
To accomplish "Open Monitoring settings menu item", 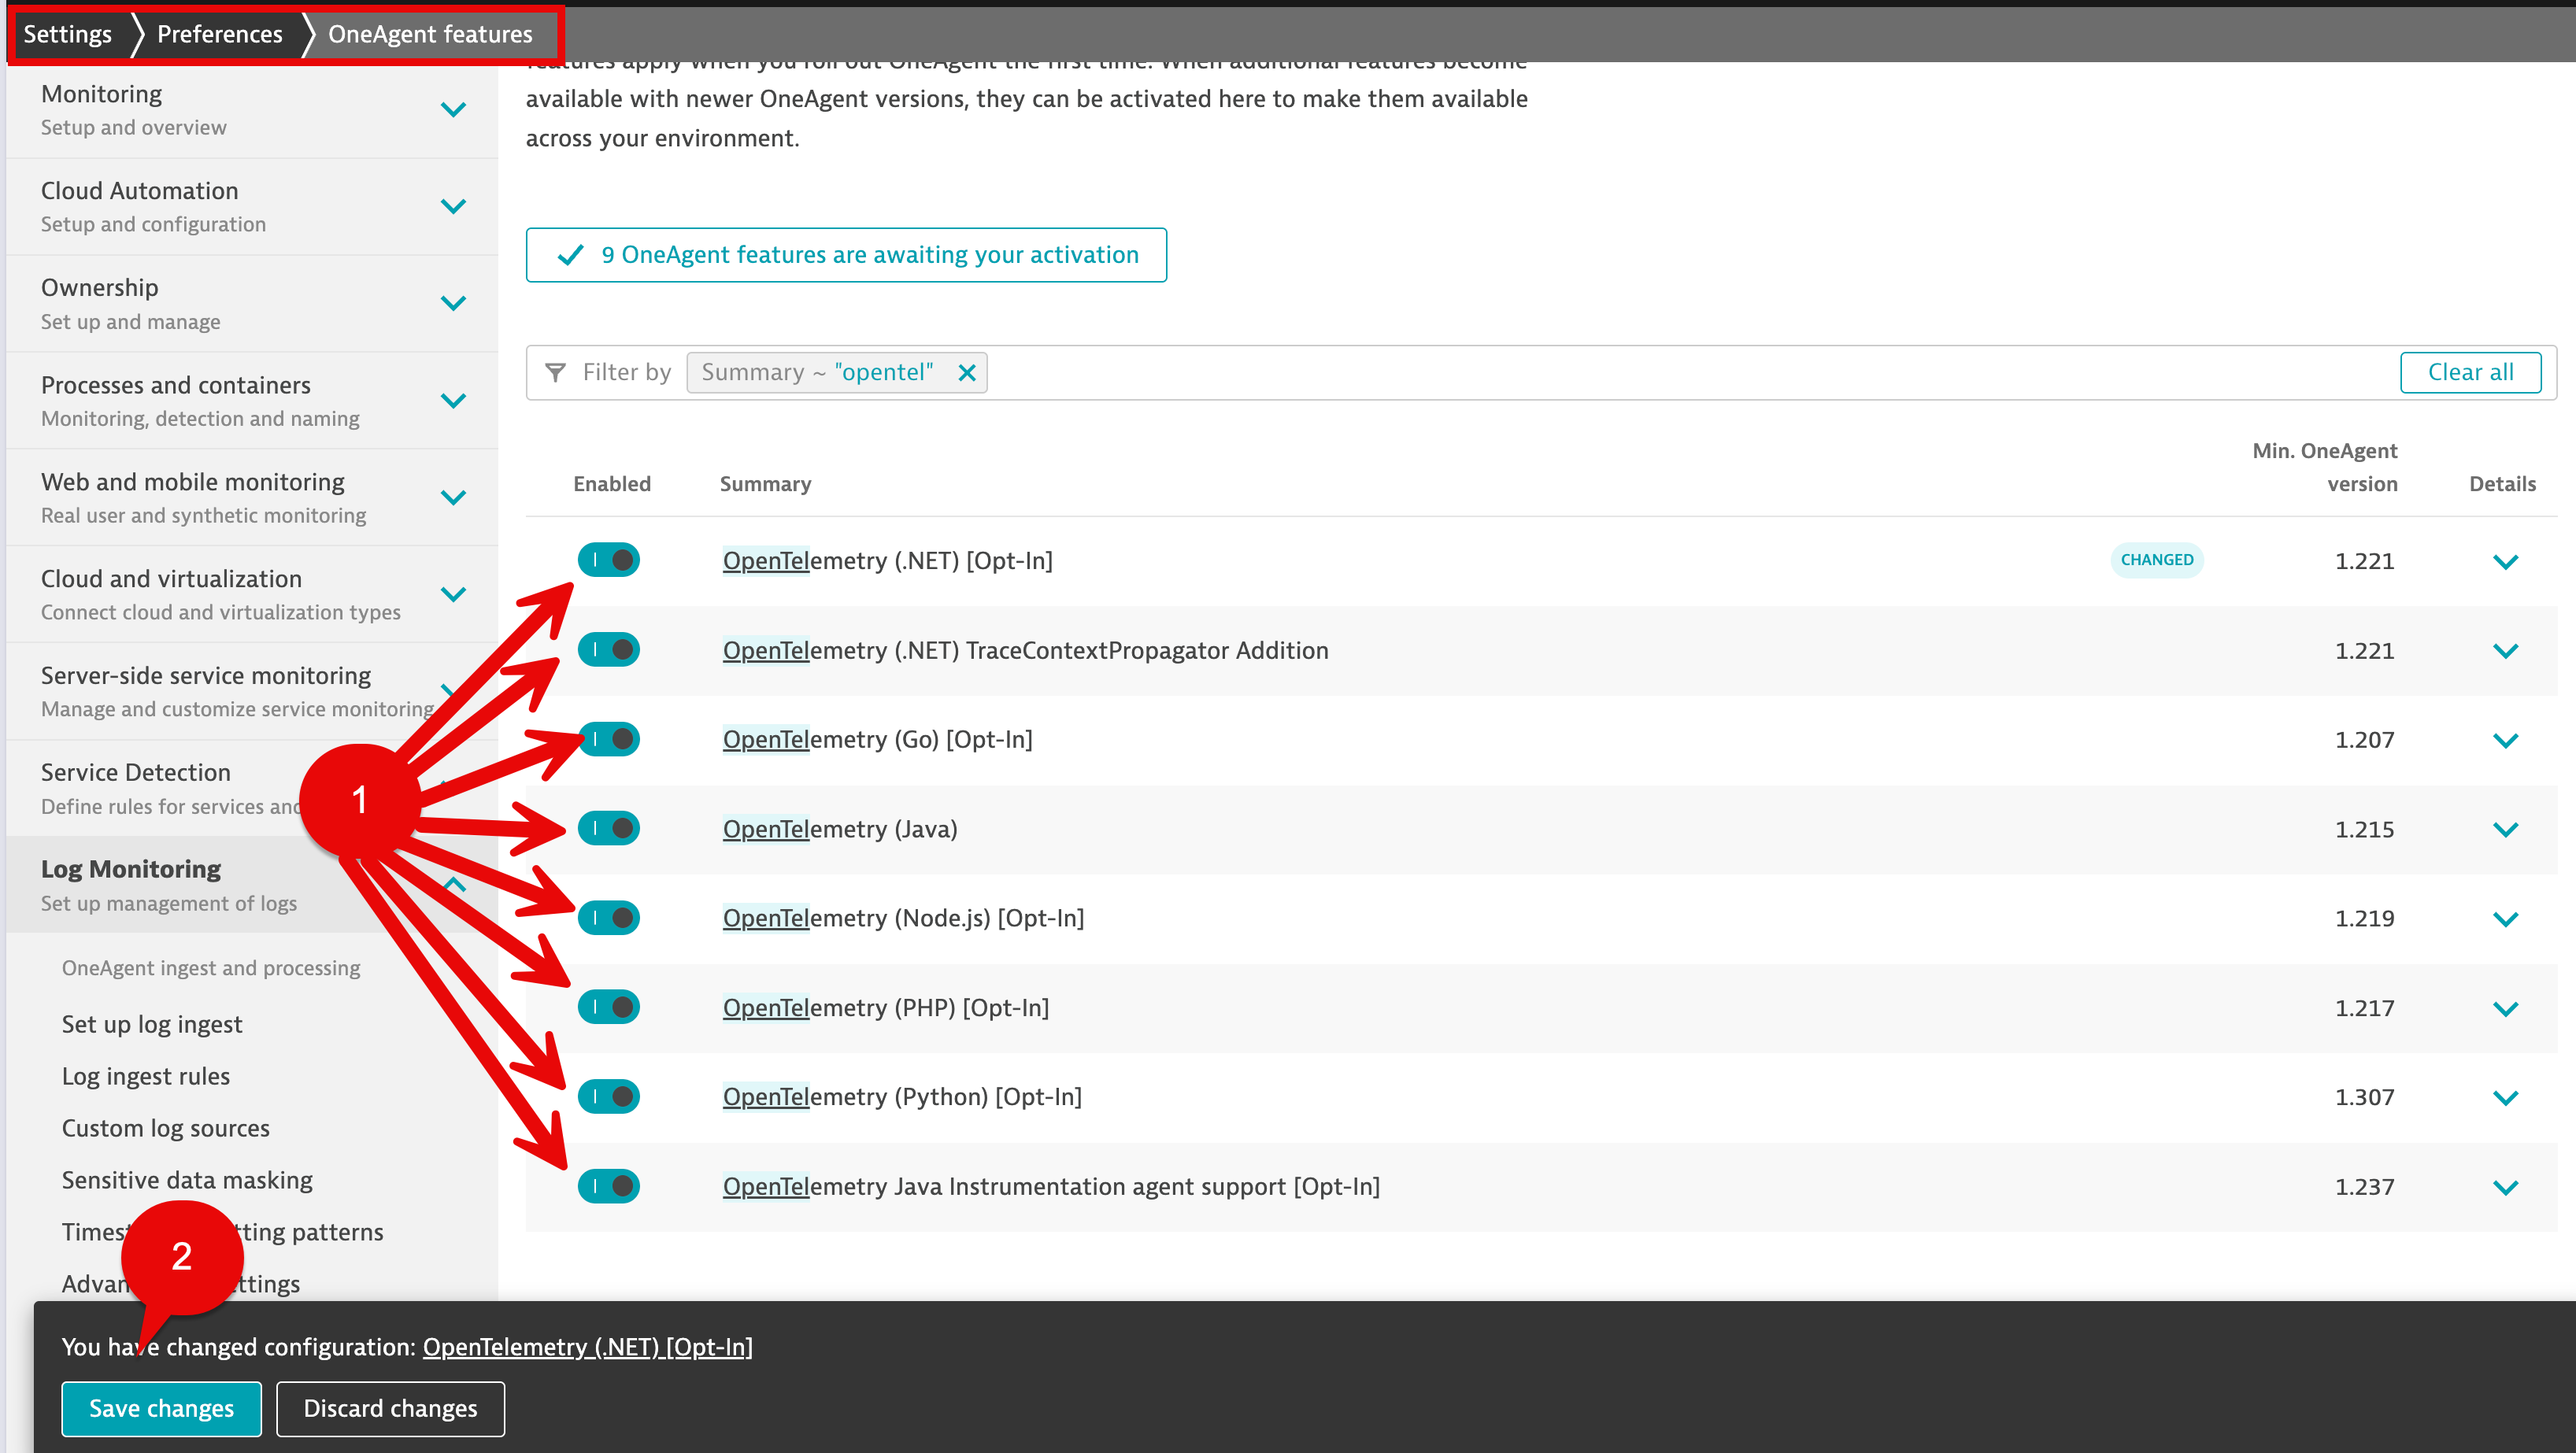I will [252, 110].
